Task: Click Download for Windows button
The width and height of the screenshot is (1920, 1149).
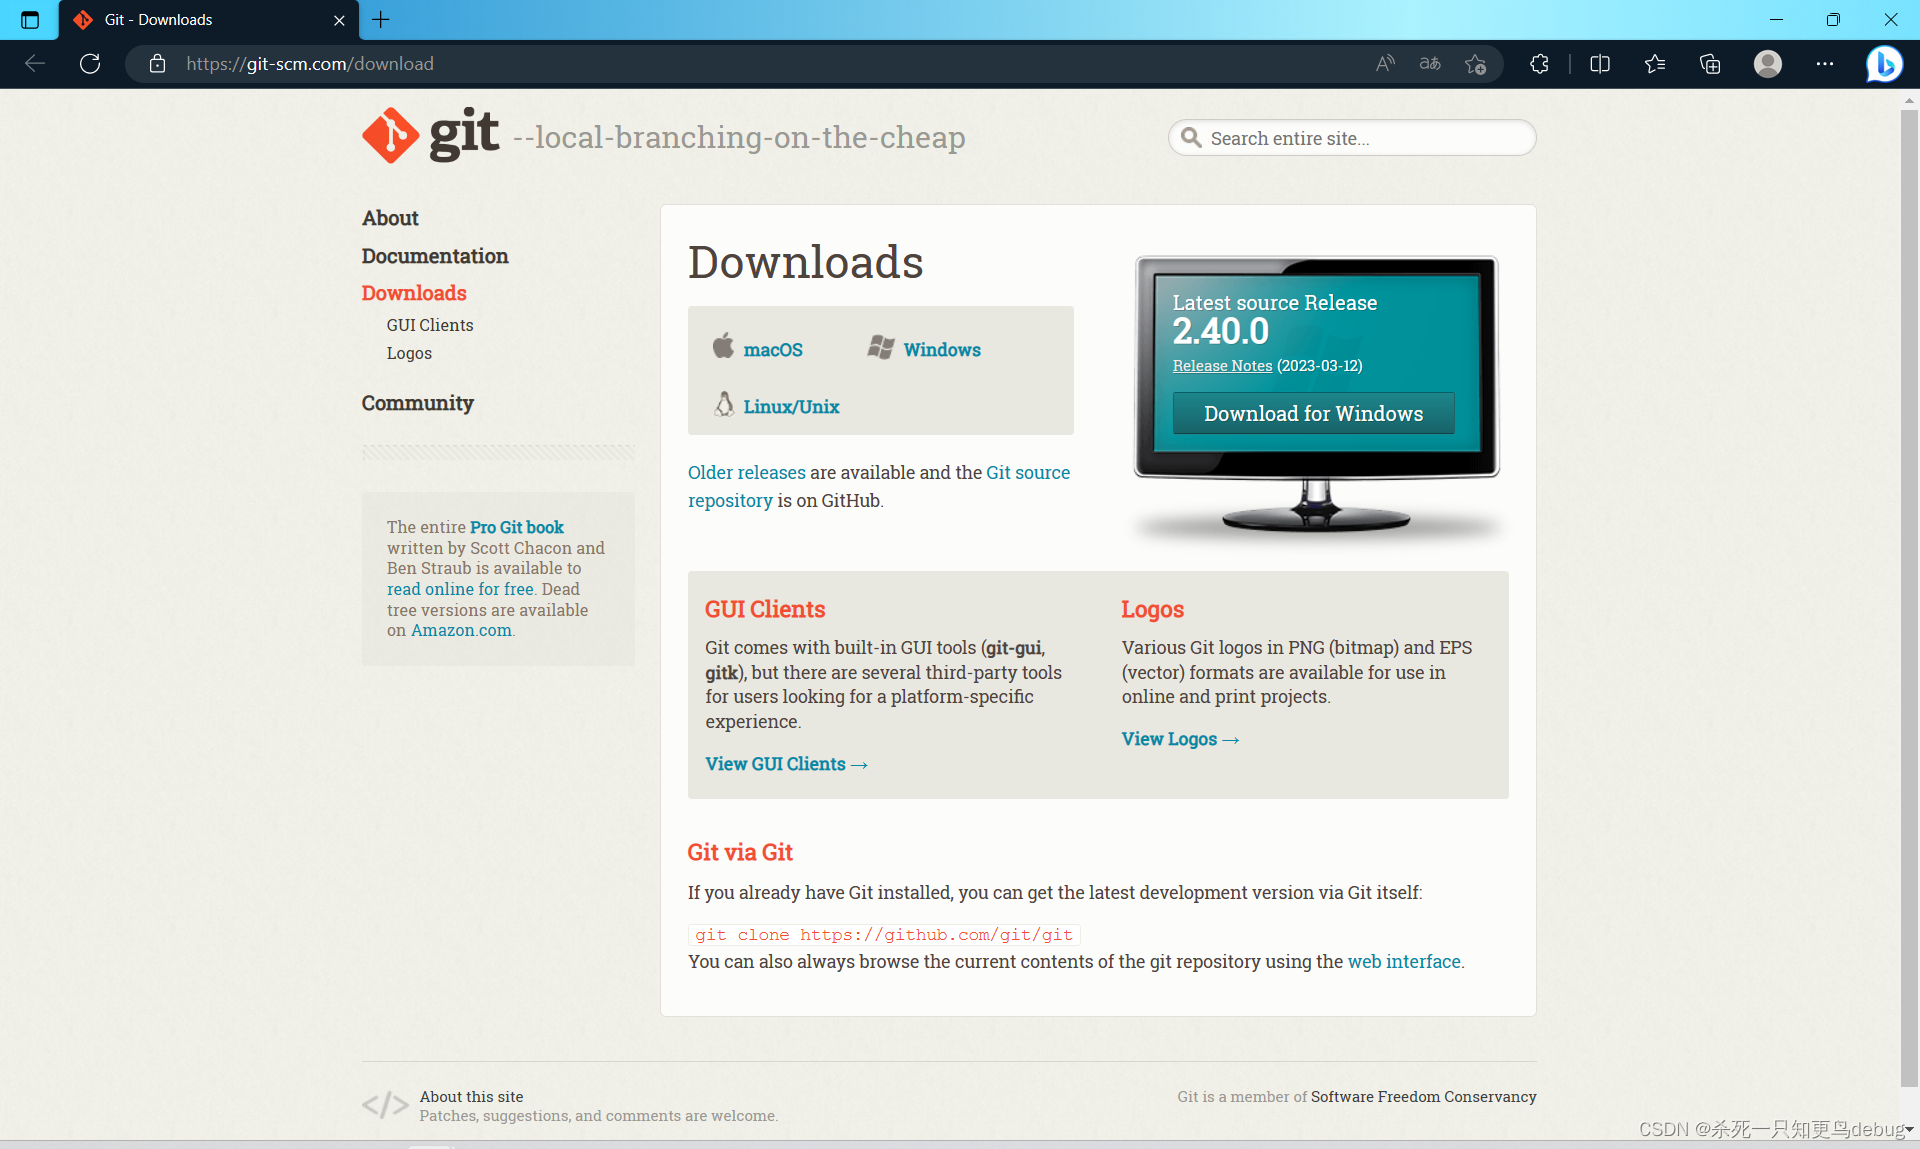Action: (x=1313, y=413)
